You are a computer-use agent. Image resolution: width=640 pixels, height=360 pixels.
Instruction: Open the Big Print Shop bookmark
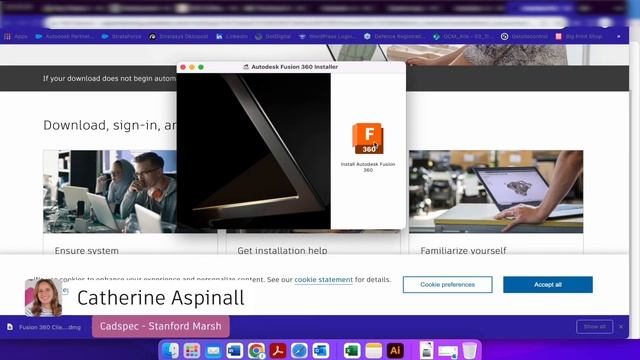(579, 36)
